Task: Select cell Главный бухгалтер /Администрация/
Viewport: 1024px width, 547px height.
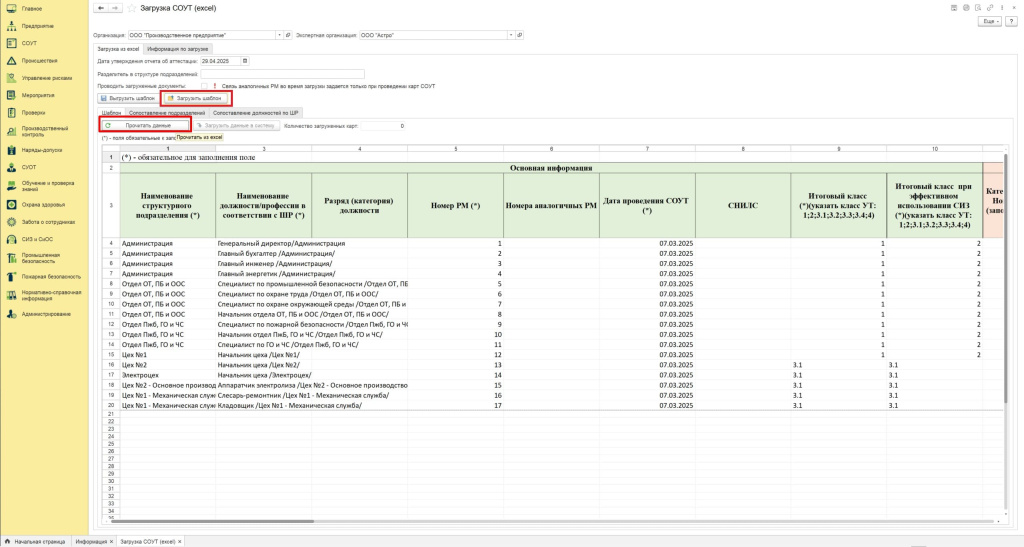Action: 264,253
